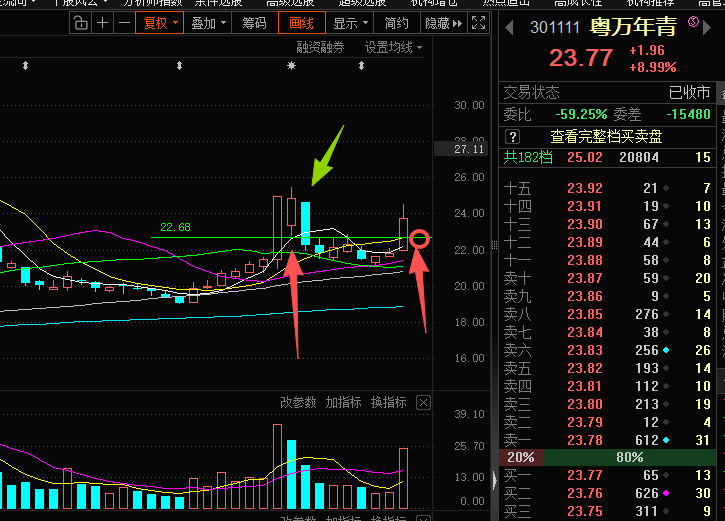Open the 叠加 dropdown
Image resolution: width=725 pixels, height=521 pixels.
(x=208, y=23)
